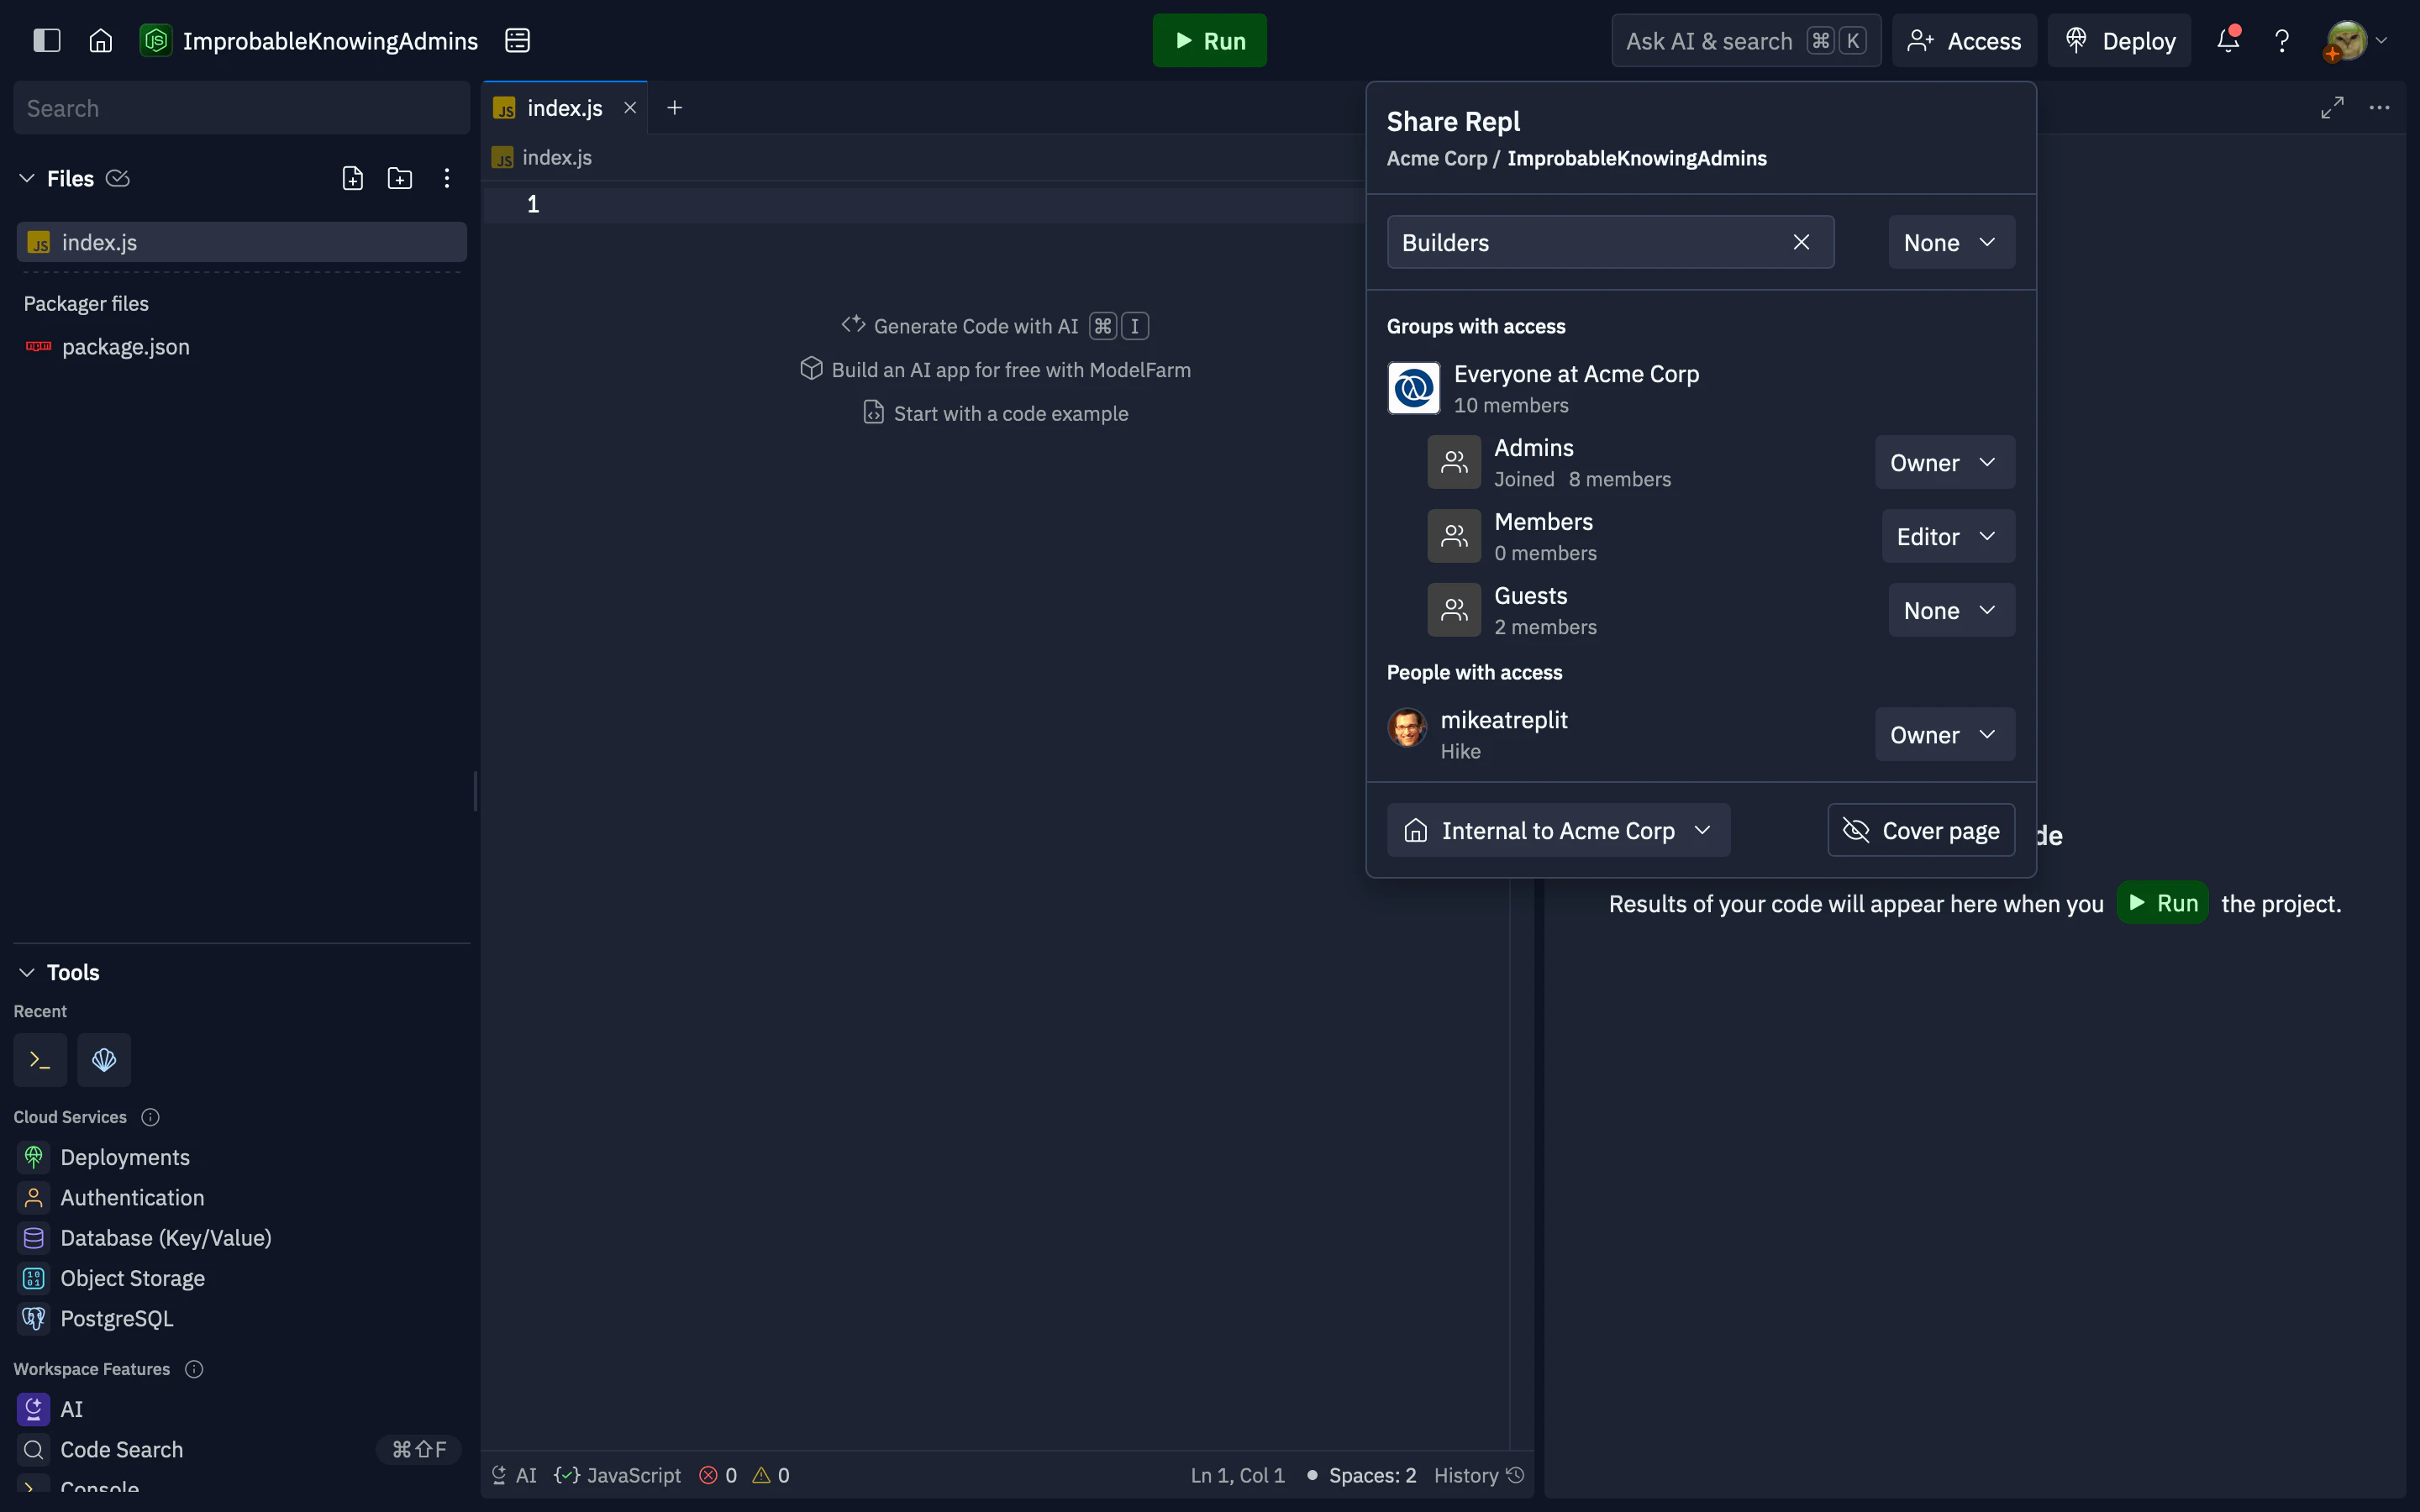The width and height of the screenshot is (2420, 1512).
Task: Change Admins Owner role dropdown
Action: pyautogui.click(x=1944, y=462)
